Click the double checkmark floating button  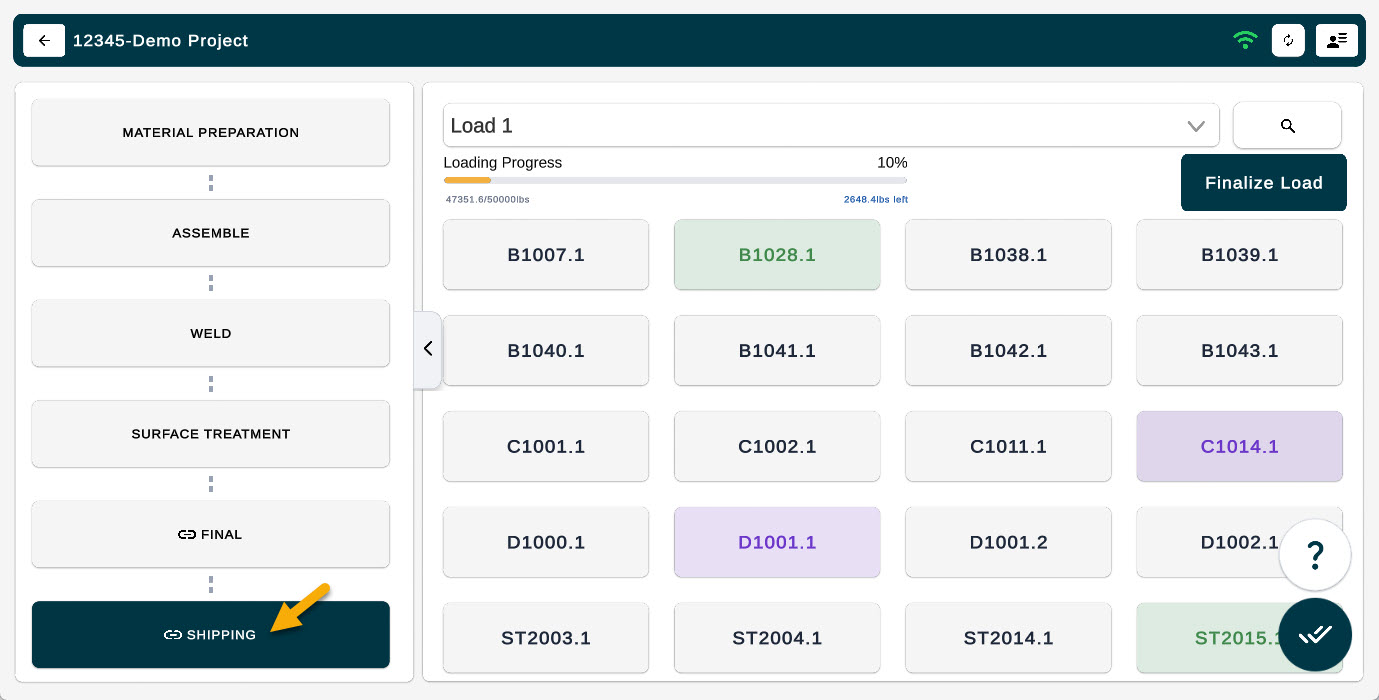[x=1315, y=634]
